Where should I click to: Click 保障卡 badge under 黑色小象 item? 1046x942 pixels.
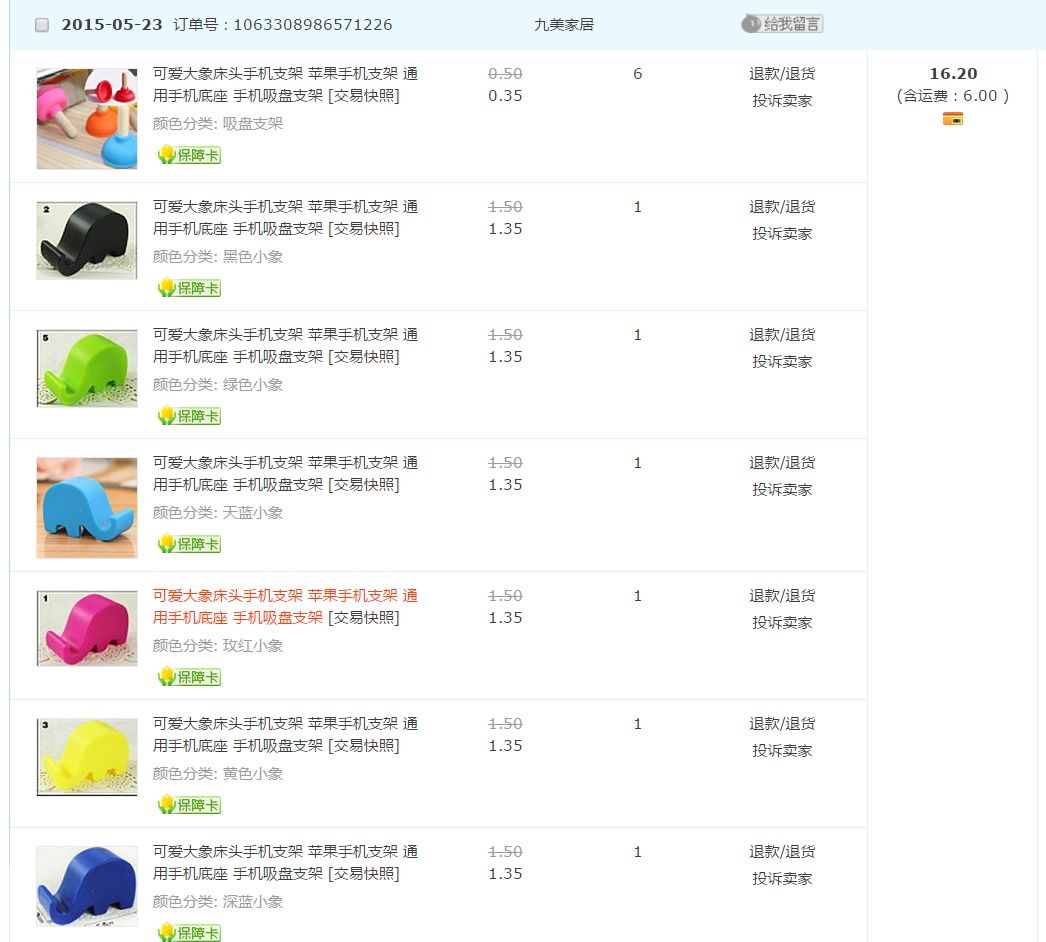[189, 288]
